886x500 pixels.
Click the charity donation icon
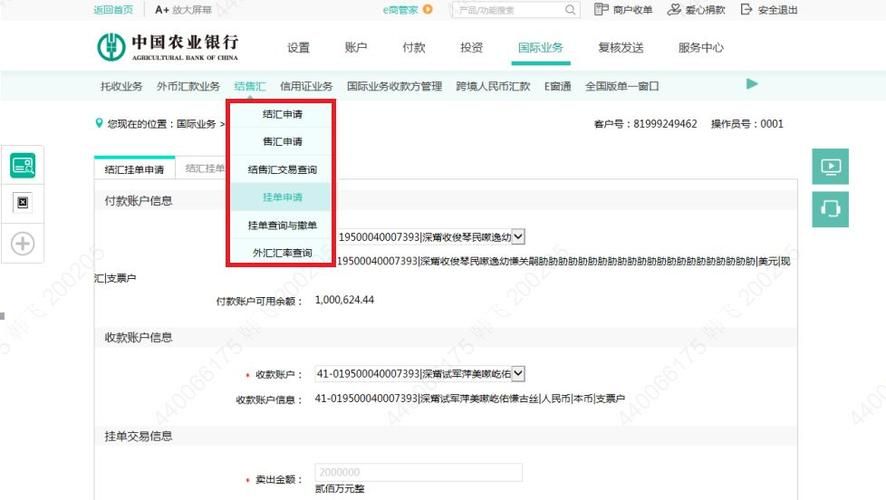pos(674,10)
